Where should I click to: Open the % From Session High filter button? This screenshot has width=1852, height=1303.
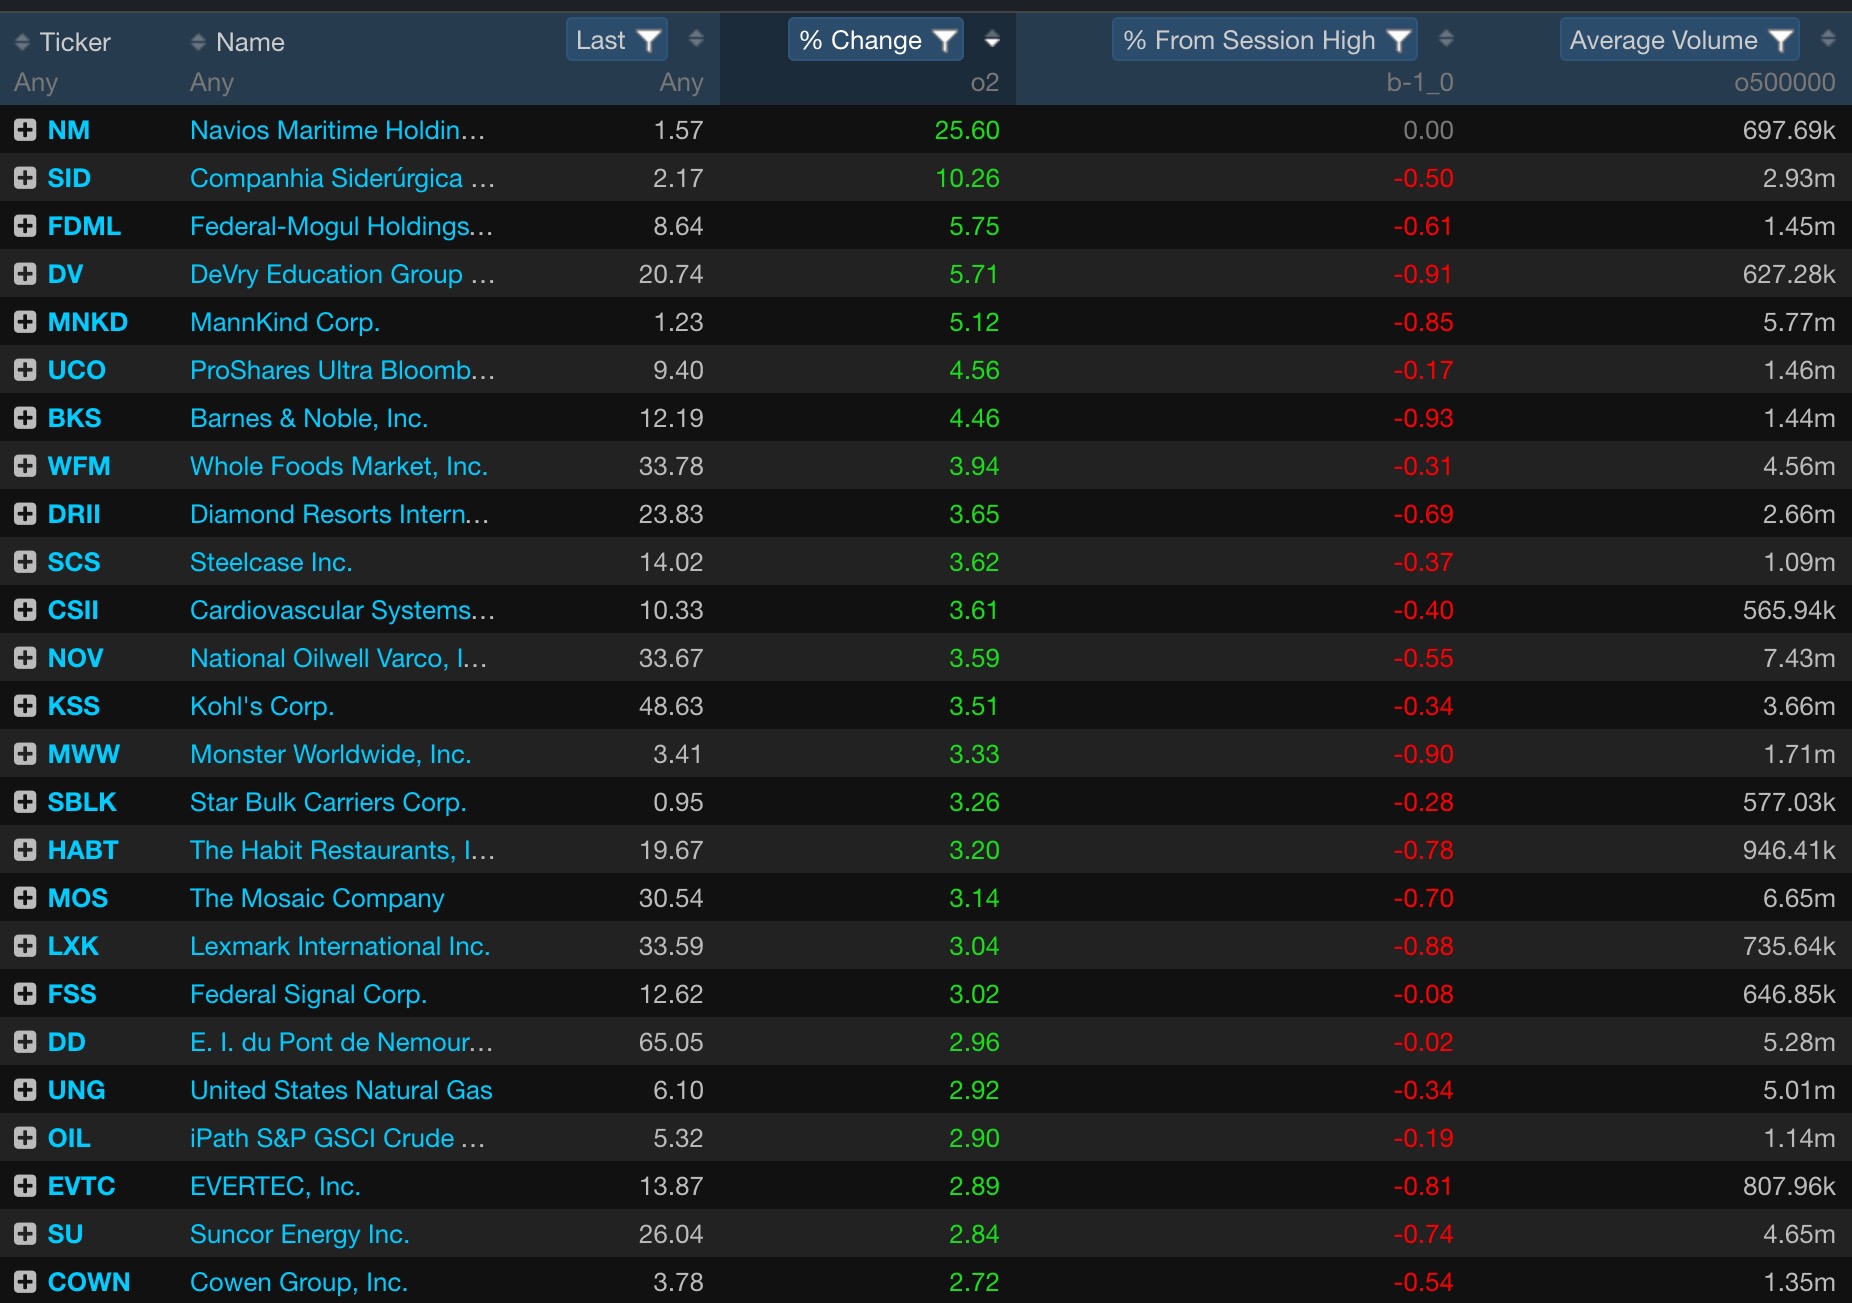tap(1265, 40)
